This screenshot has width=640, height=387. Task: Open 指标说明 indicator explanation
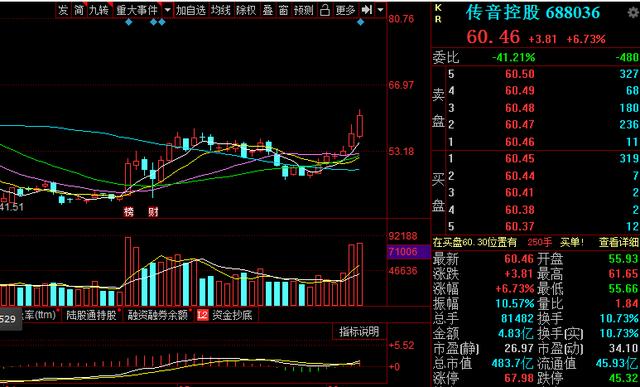[x=359, y=332]
